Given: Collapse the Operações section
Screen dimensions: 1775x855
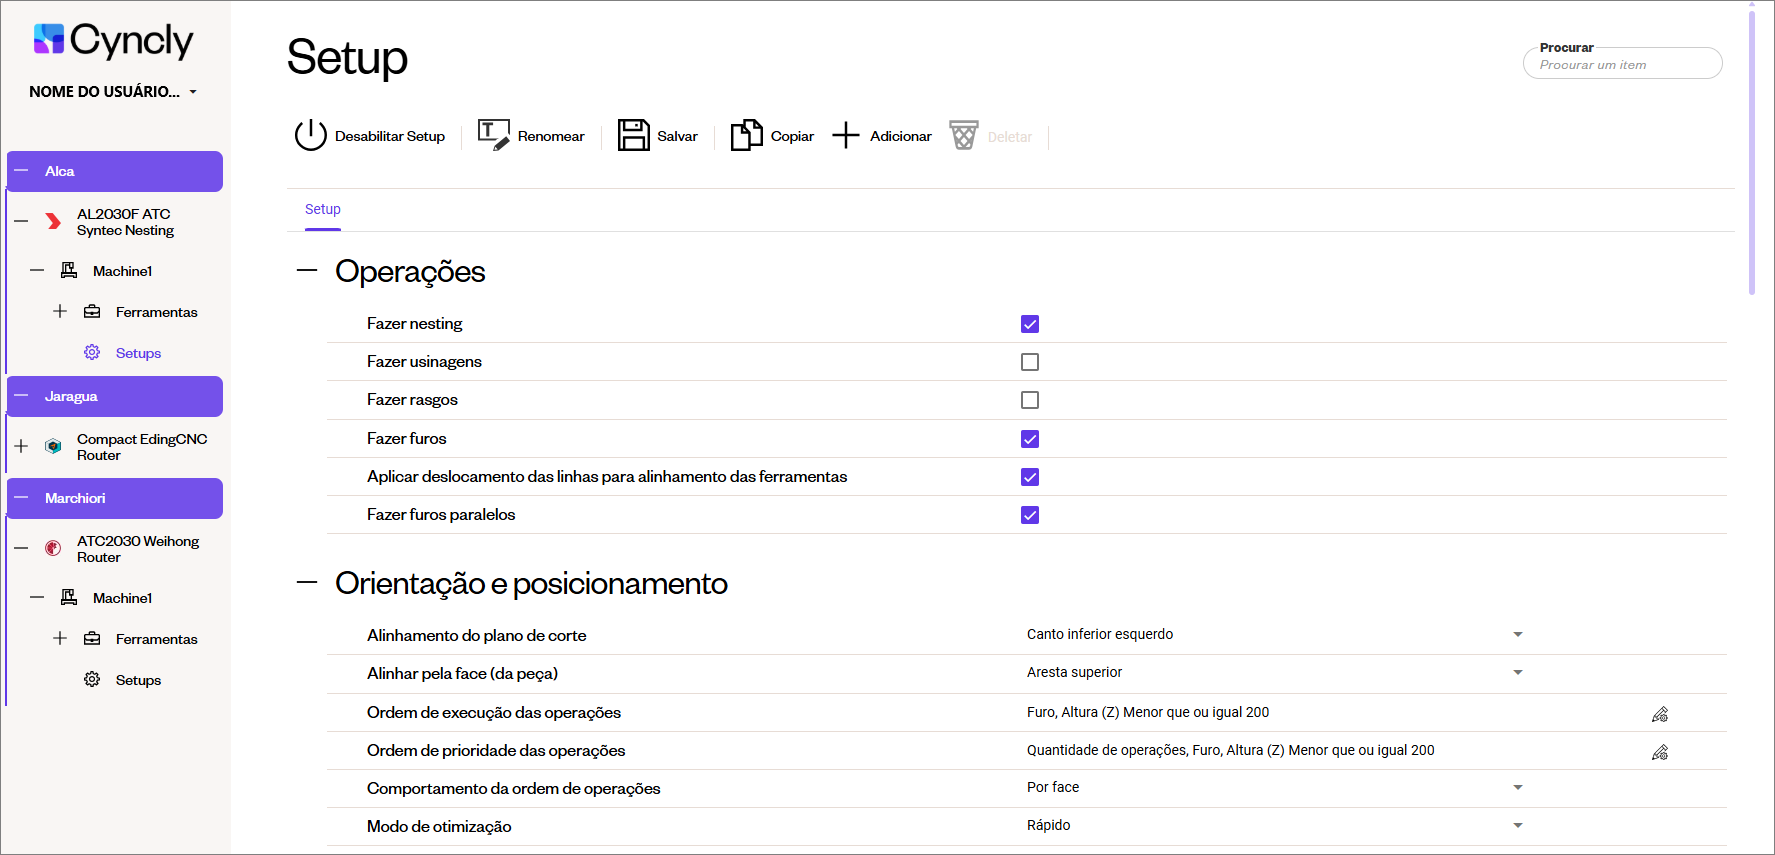Looking at the screenshot, I should [x=307, y=271].
